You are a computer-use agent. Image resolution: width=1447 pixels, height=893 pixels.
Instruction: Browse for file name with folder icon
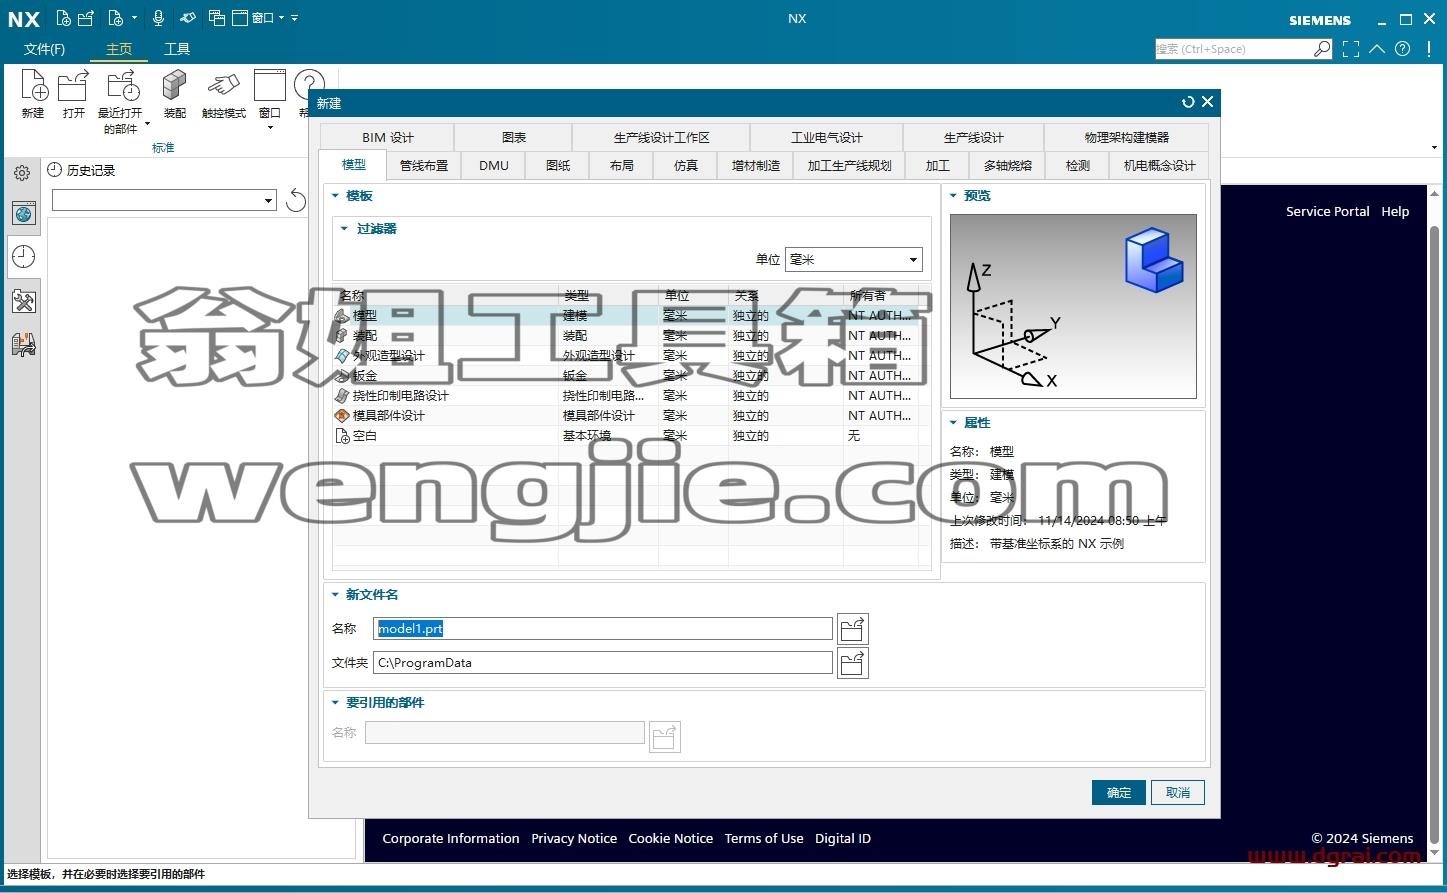(x=852, y=629)
